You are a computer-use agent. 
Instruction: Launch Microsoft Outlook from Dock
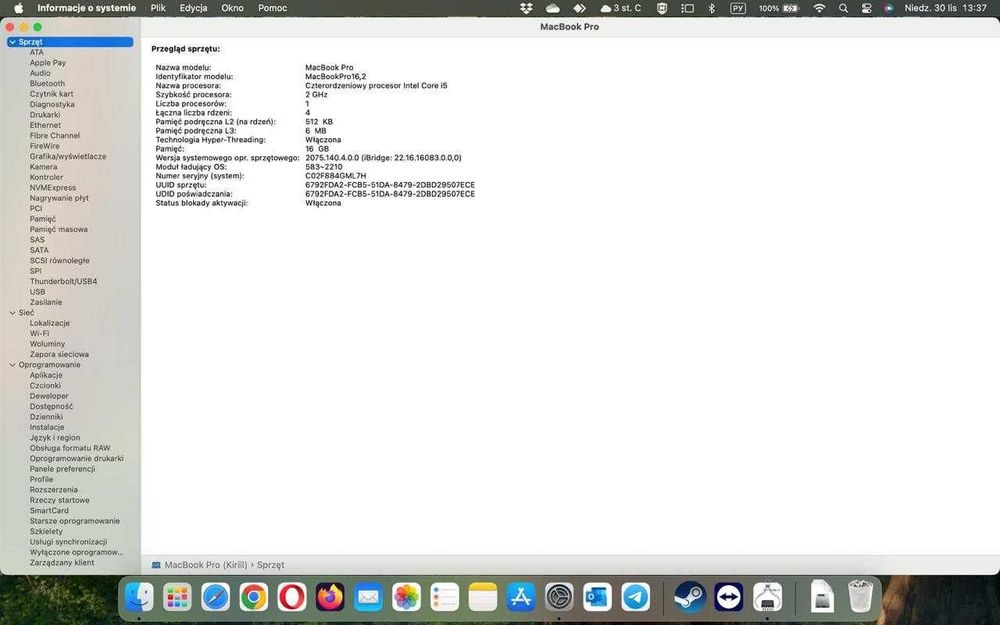(598, 598)
